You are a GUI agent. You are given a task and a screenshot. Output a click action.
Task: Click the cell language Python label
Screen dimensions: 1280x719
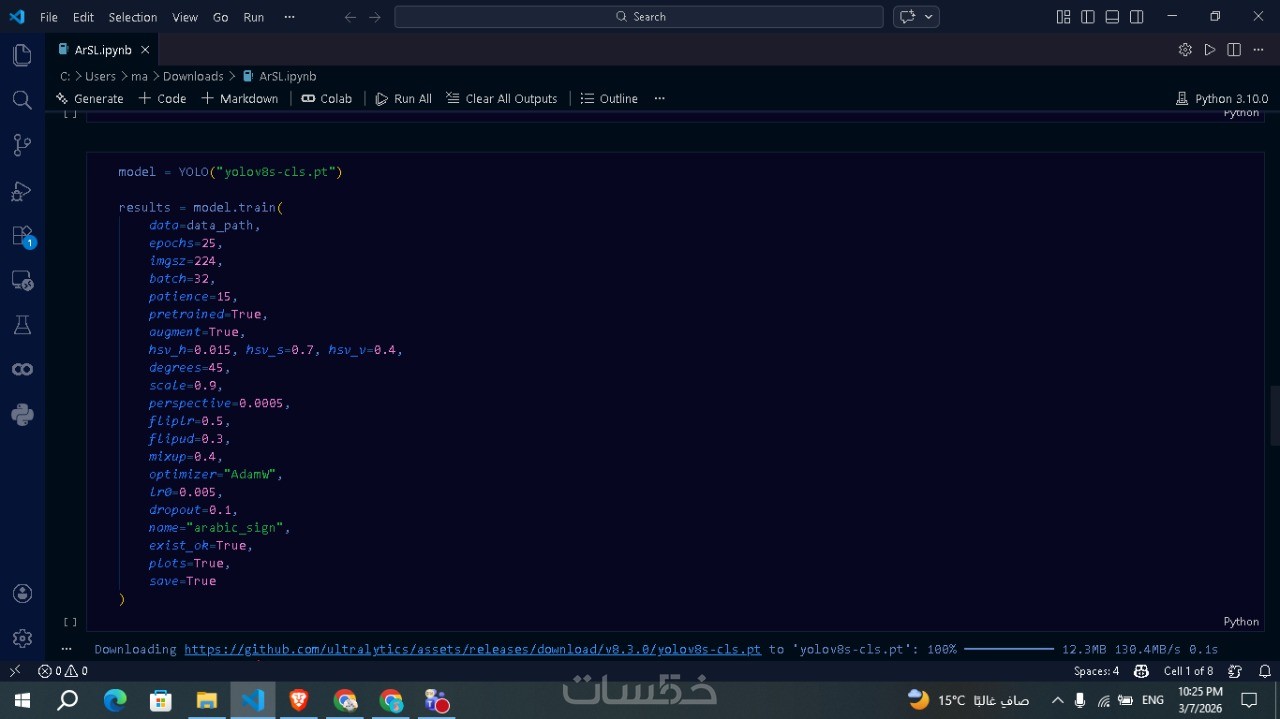(x=1241, y=621)
